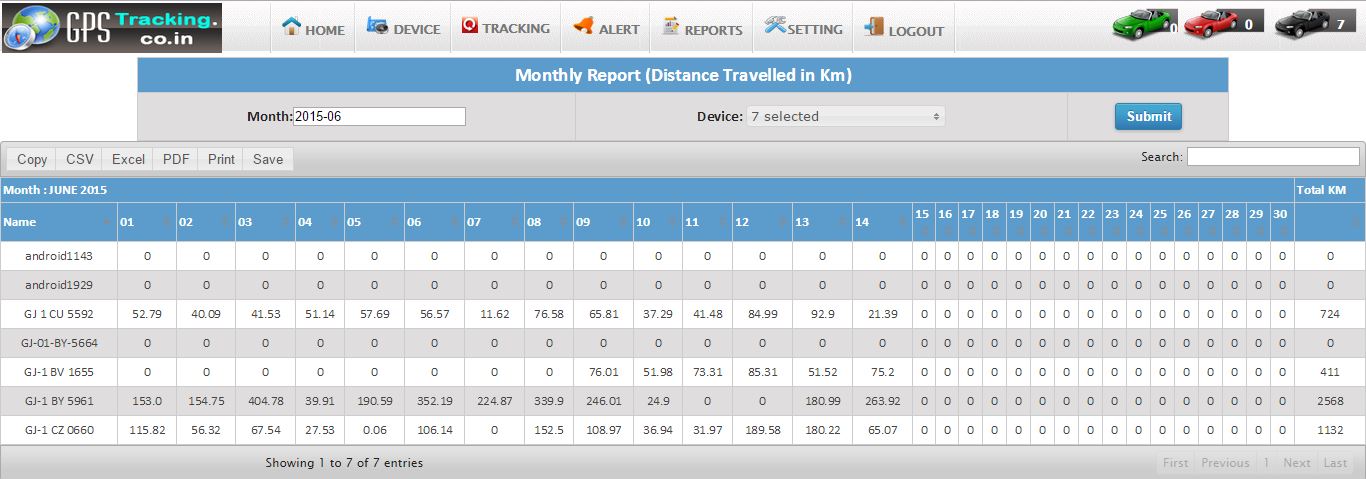This screenshot has width=1366, height=479.
Task: Click the Next pagination link
Action: point(1297,462)
